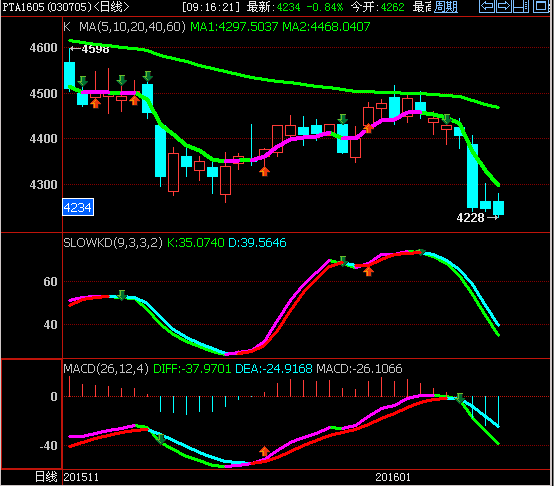Click the SLOWKD(9,3,3,2) indicator label
Screen dimensions: 554x486
113,243
